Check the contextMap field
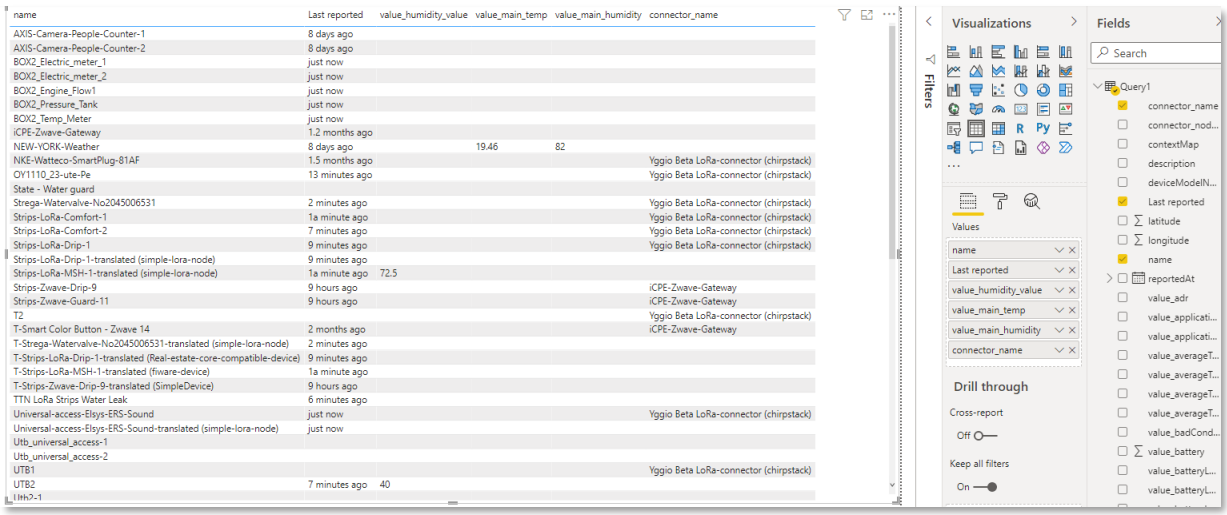The height and width of the screenshot is (515, 1227). (1122, 144)
